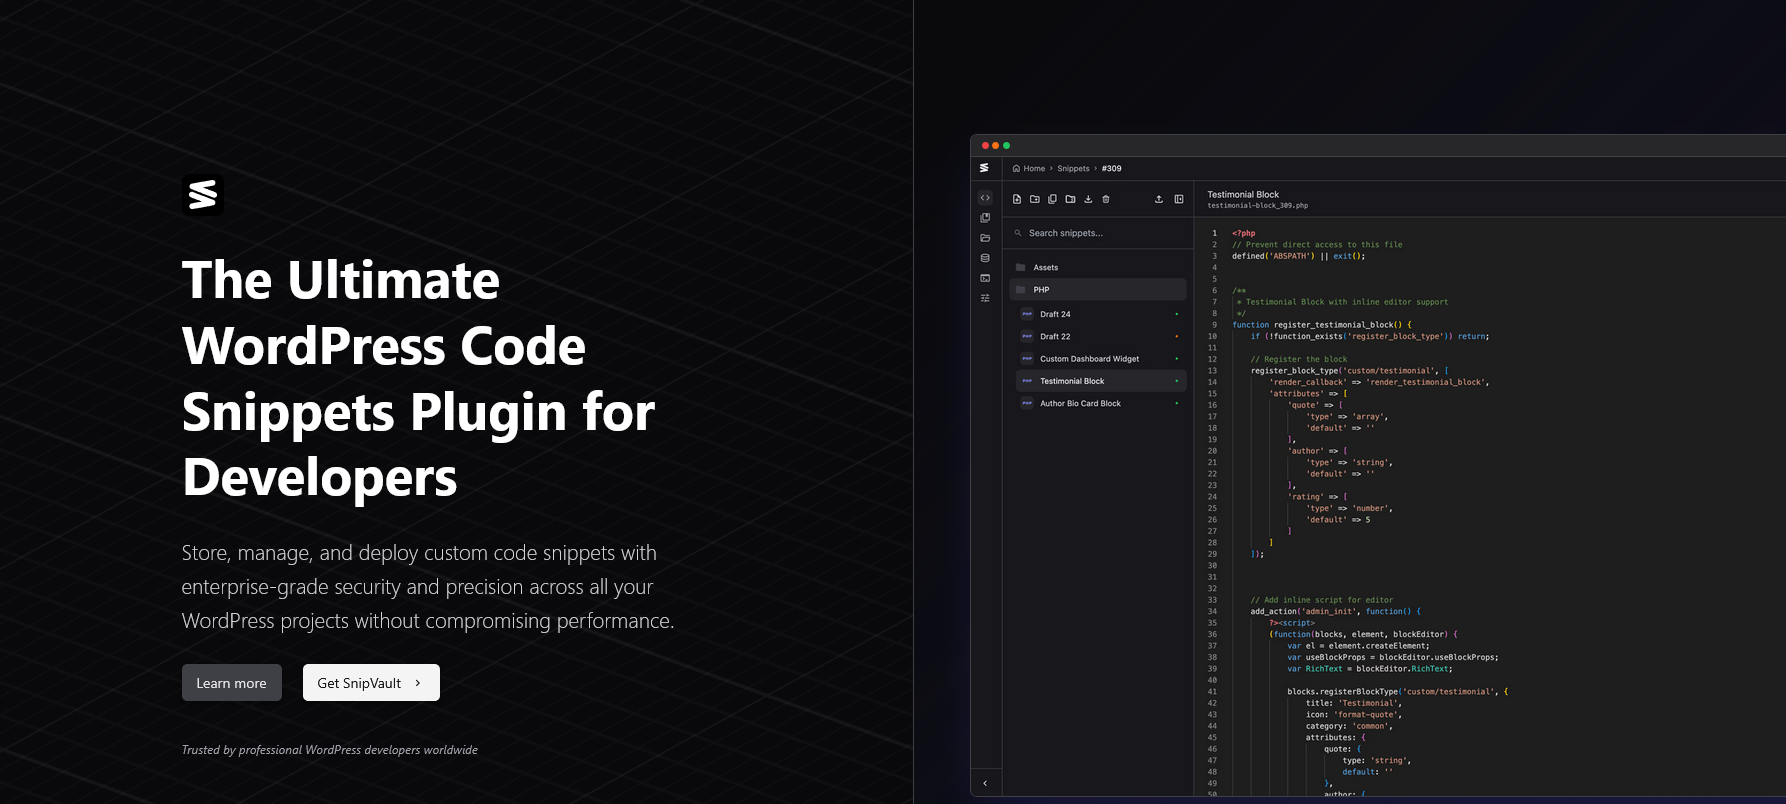Click the PHP icon beside Author Bio Card Block

pos(1027,403)
